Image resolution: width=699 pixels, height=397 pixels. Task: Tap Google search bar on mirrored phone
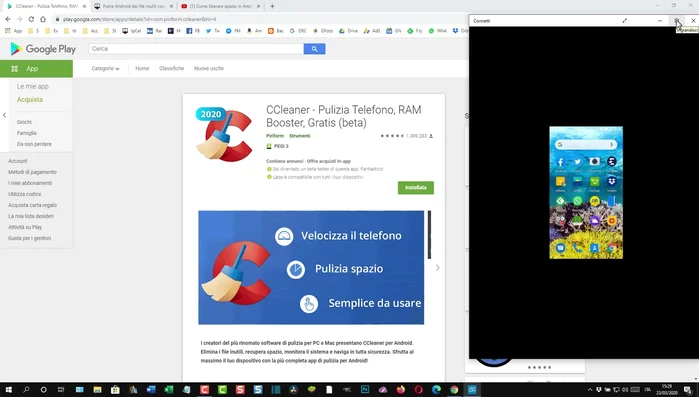coord(586,144)
